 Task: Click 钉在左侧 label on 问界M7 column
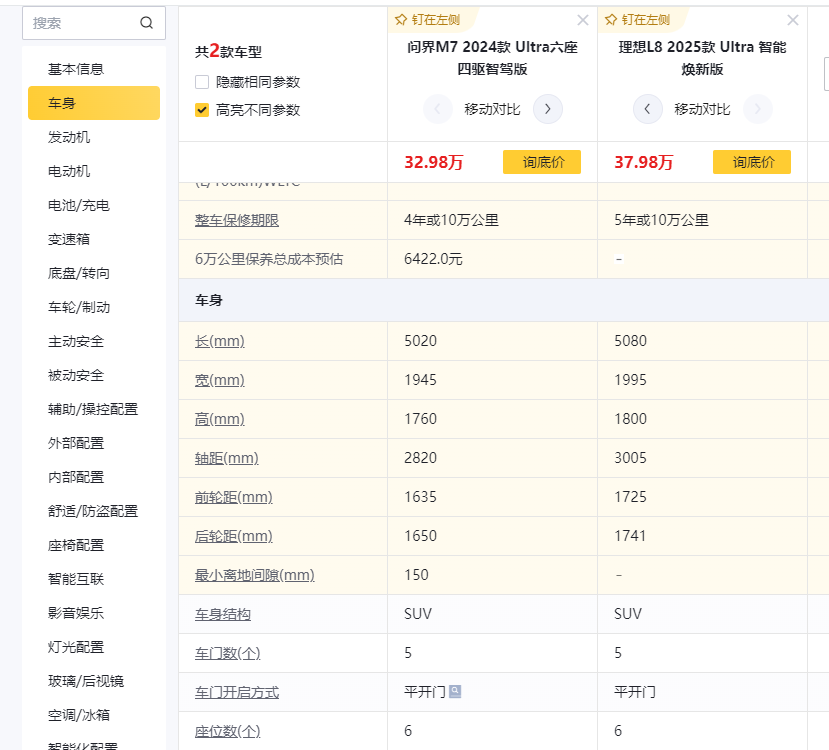coord(436,20)
